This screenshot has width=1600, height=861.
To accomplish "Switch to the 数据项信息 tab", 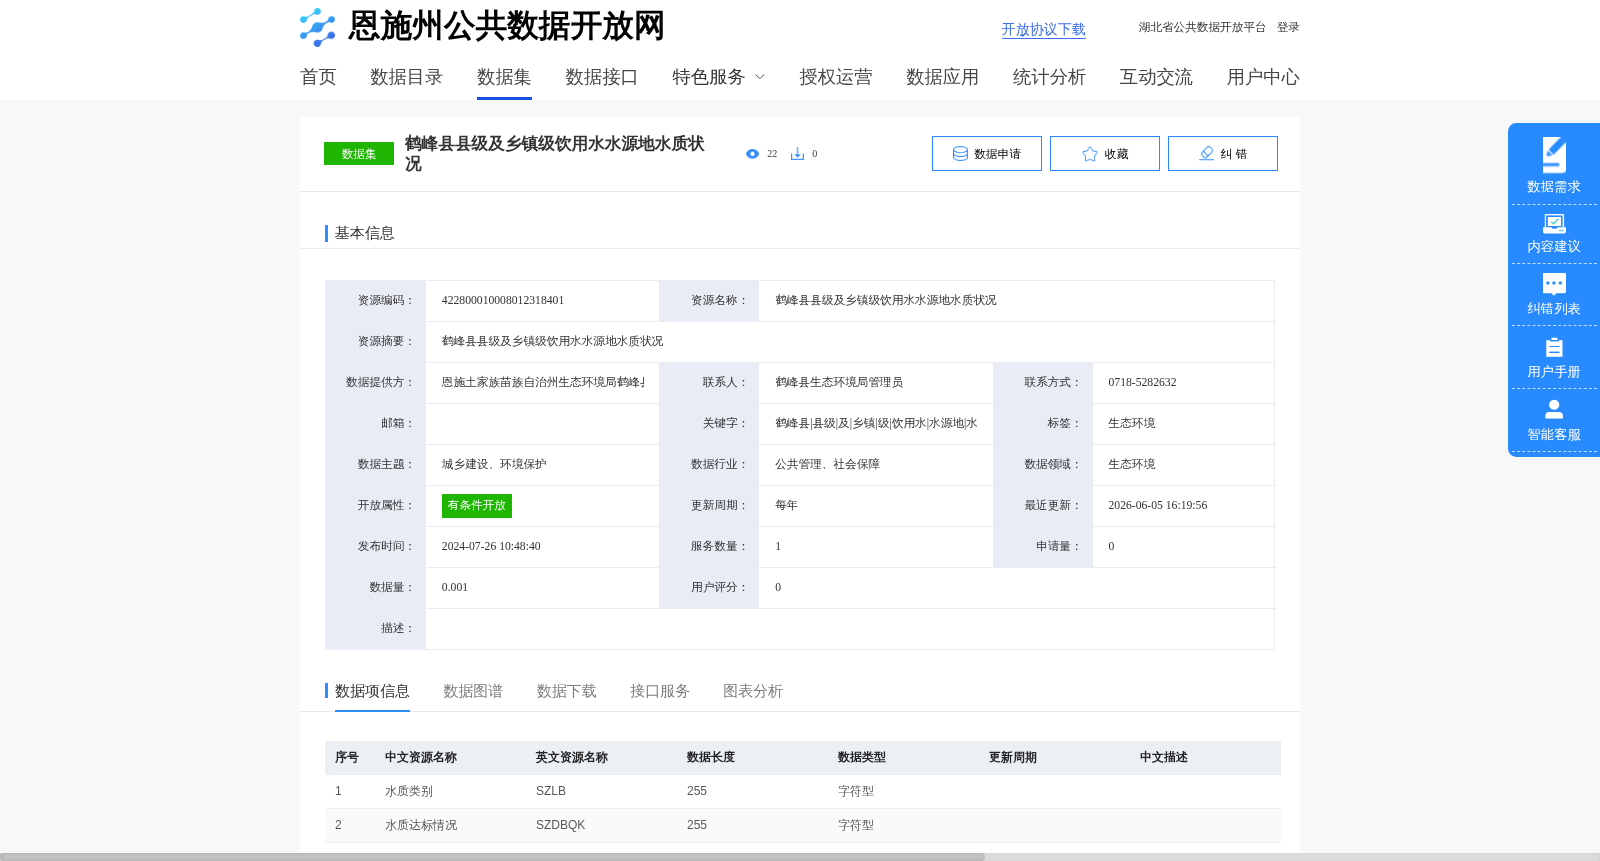I will point(372,691).
